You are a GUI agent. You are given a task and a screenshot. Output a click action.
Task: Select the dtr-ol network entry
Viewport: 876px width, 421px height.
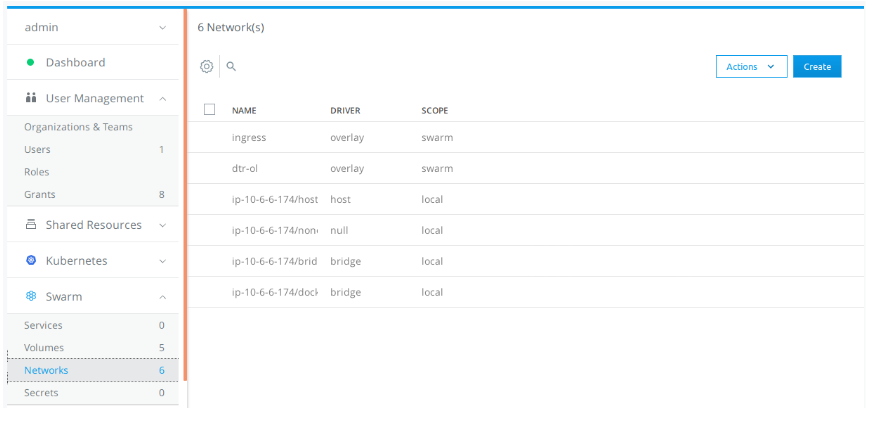tap(245, 168)
